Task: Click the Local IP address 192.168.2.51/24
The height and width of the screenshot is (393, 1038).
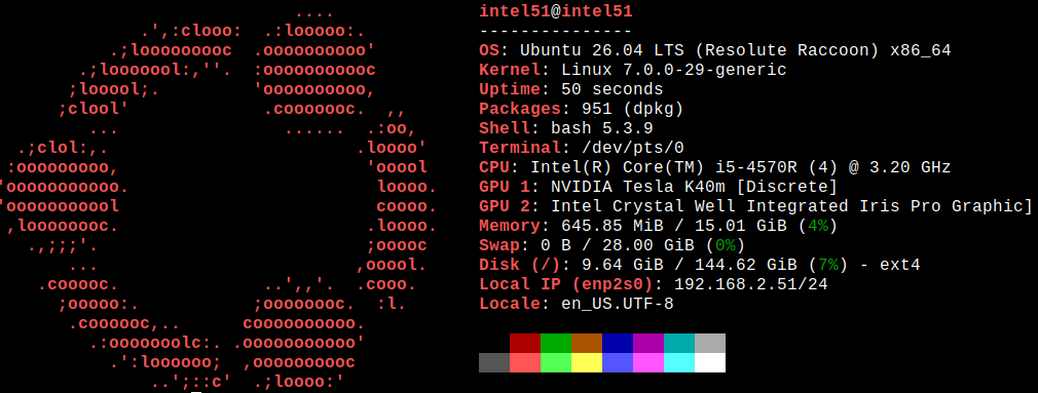Action: [750, 284]
